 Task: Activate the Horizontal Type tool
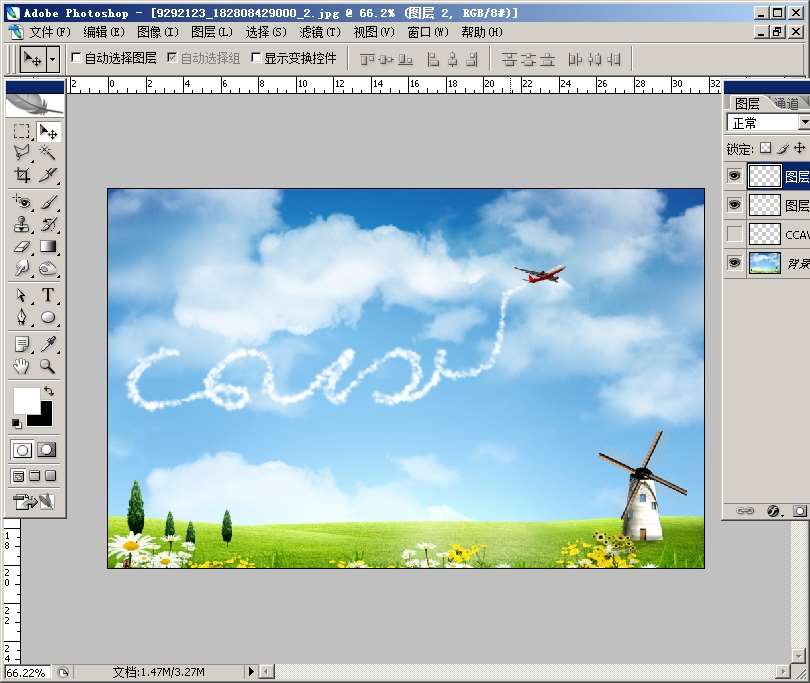[48, 295]
